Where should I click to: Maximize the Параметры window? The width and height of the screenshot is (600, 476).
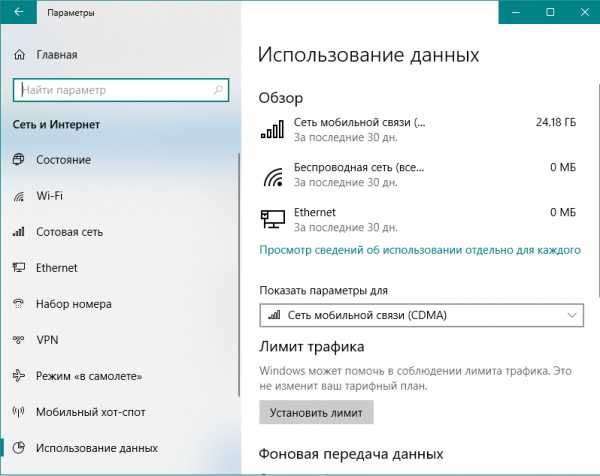550,12
